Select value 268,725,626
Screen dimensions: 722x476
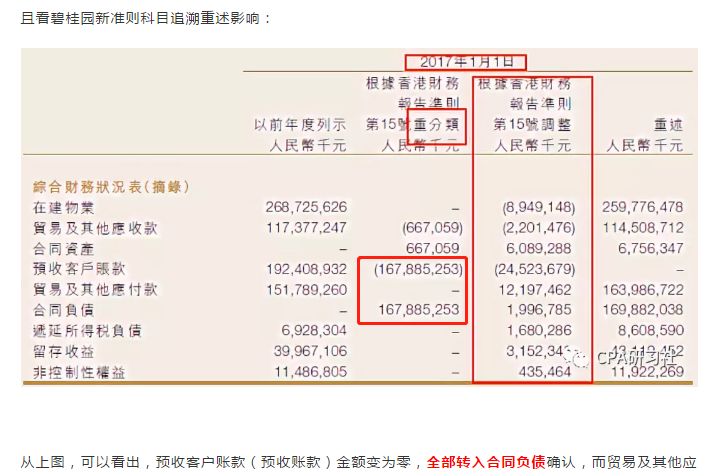point(306,207)
